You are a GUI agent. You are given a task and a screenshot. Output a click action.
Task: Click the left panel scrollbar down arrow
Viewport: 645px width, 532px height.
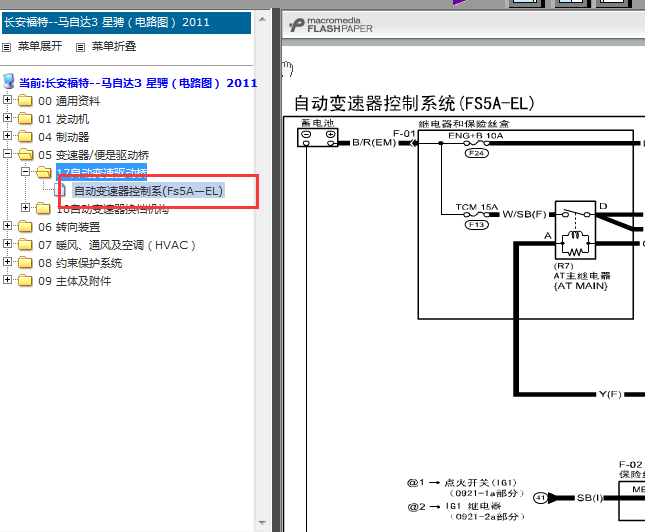262,523
